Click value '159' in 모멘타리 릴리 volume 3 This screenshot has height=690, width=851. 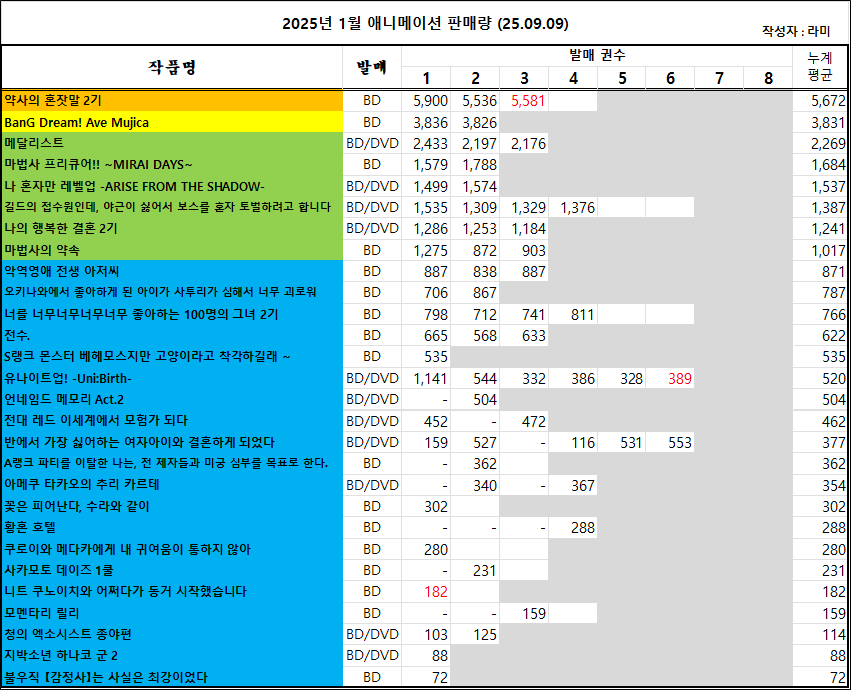click(534, 613)
